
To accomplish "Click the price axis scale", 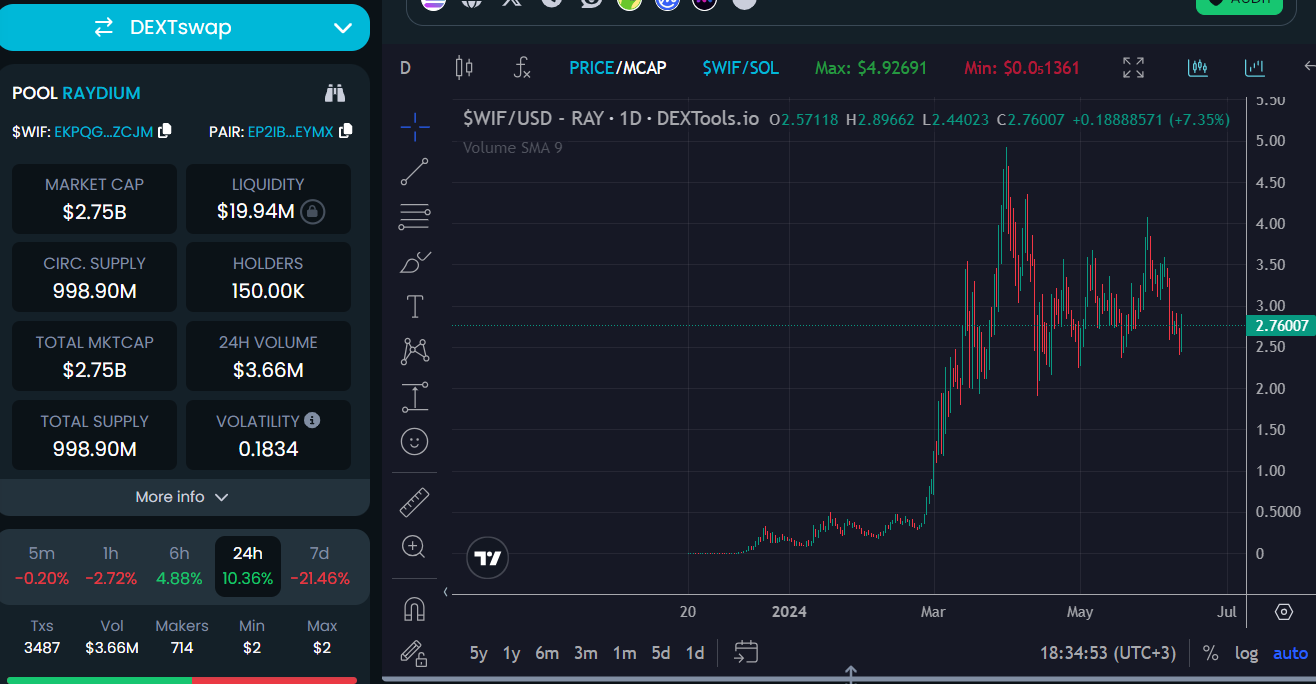I will coord(1281,345).
